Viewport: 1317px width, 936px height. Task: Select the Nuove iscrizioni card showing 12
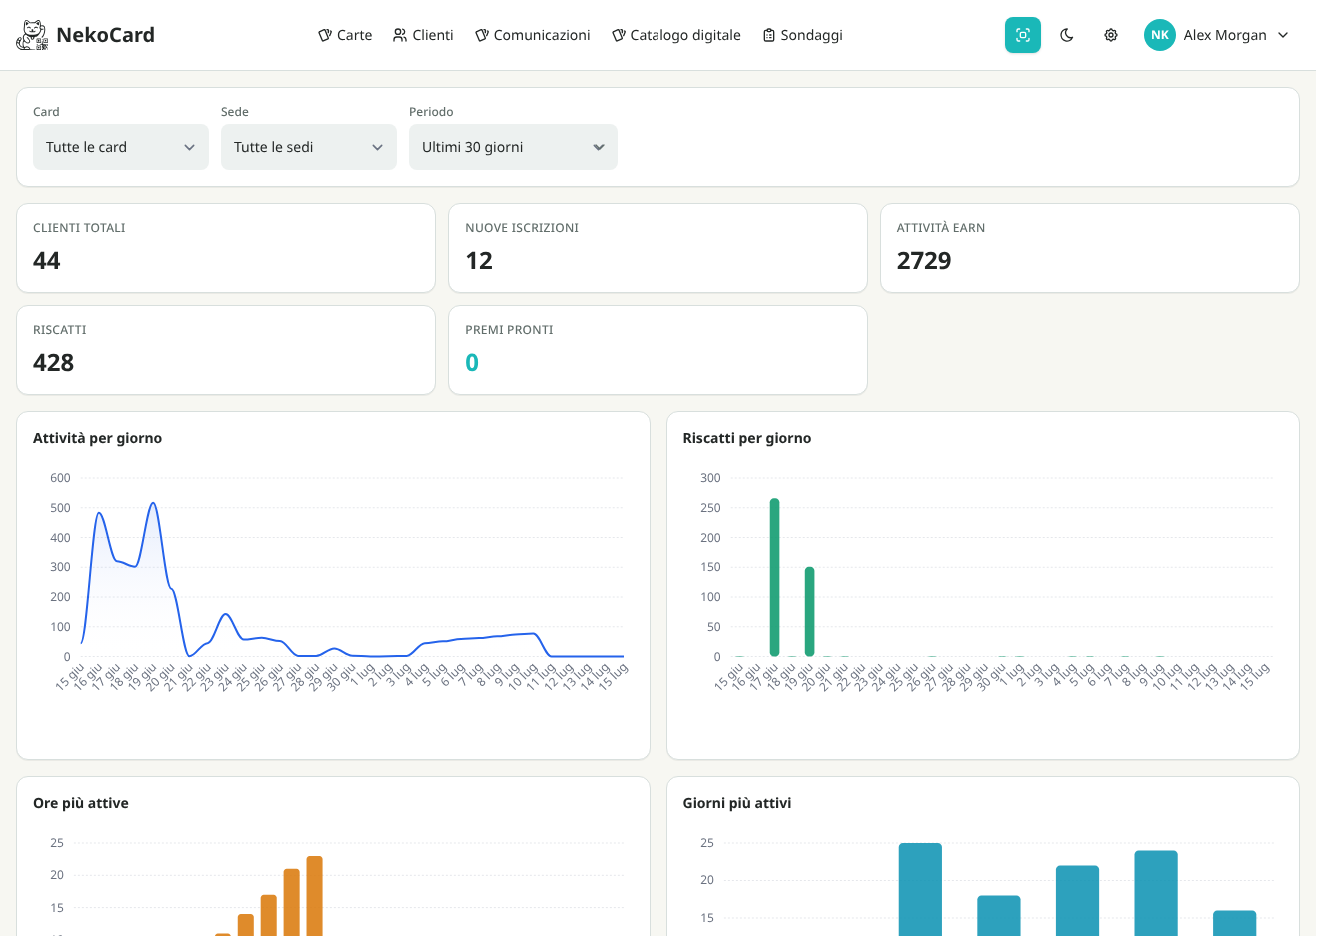pyautogui.click(x=658, y=248)
